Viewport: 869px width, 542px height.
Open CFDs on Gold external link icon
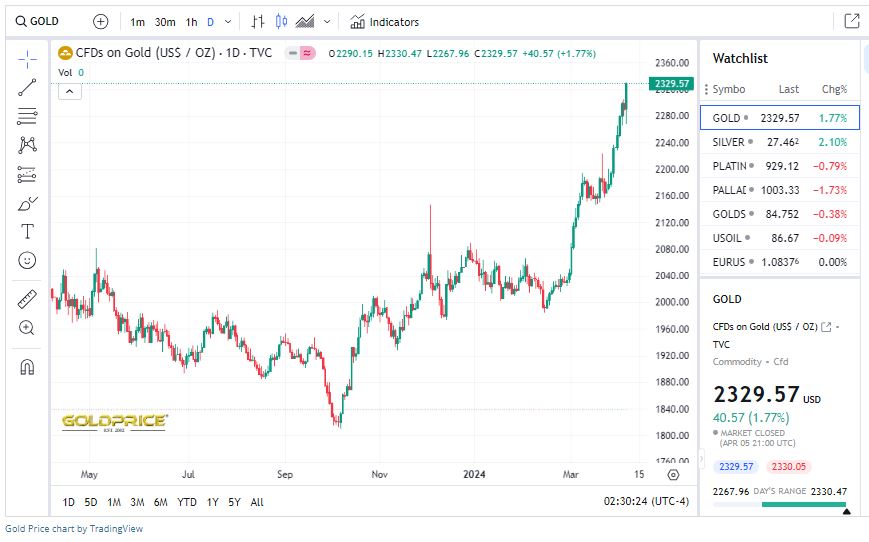(x=826, y=326)
